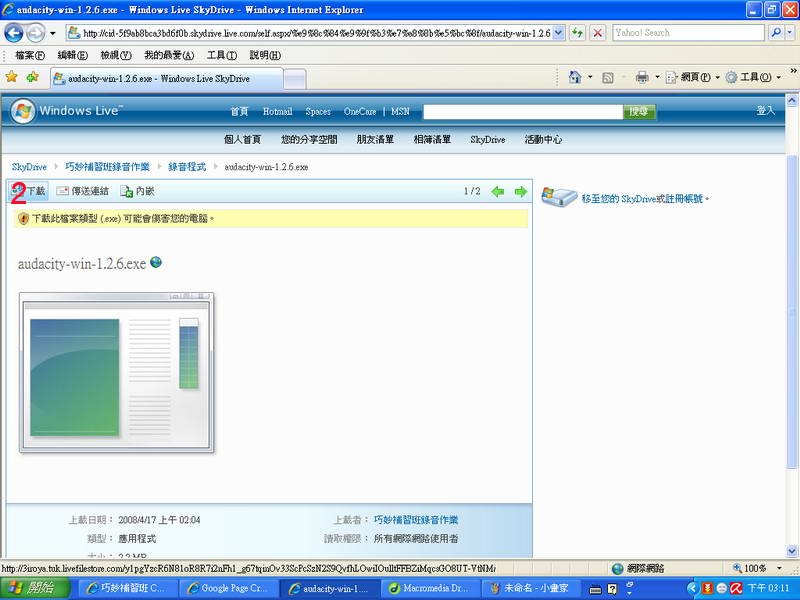The image size is (800, 600).
Task: Click the green next file arrow
Action: click(520, 192)
